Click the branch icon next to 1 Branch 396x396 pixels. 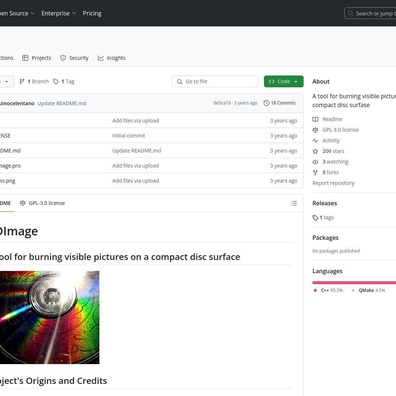pyautogui.click(x=22, y=81)
